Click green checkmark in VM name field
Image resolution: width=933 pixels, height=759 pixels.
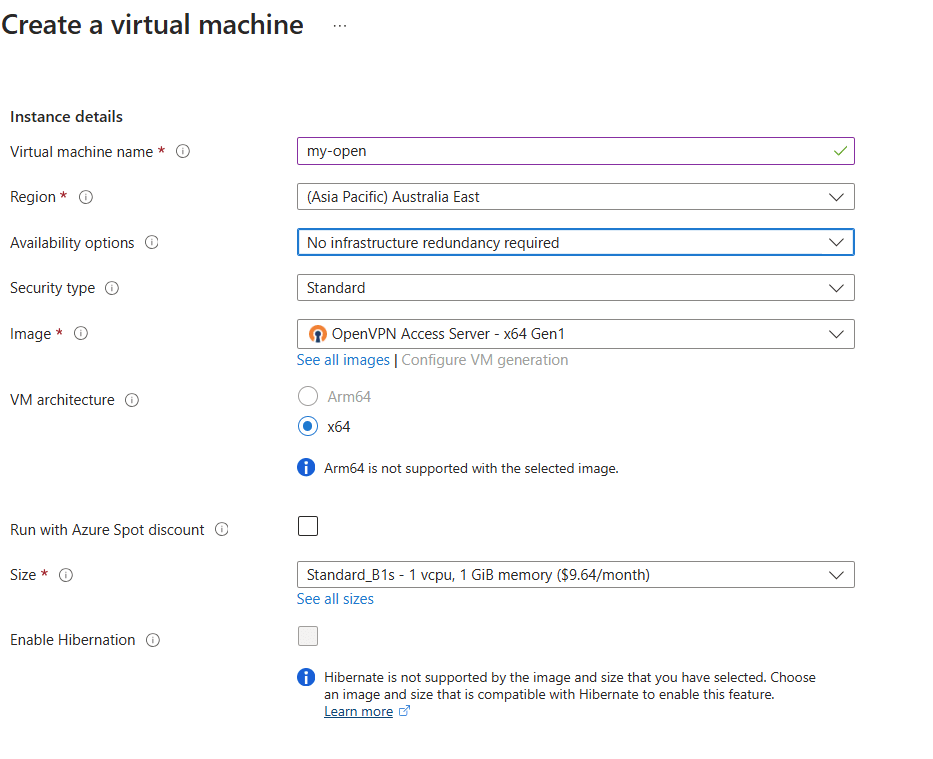[840, 151]
